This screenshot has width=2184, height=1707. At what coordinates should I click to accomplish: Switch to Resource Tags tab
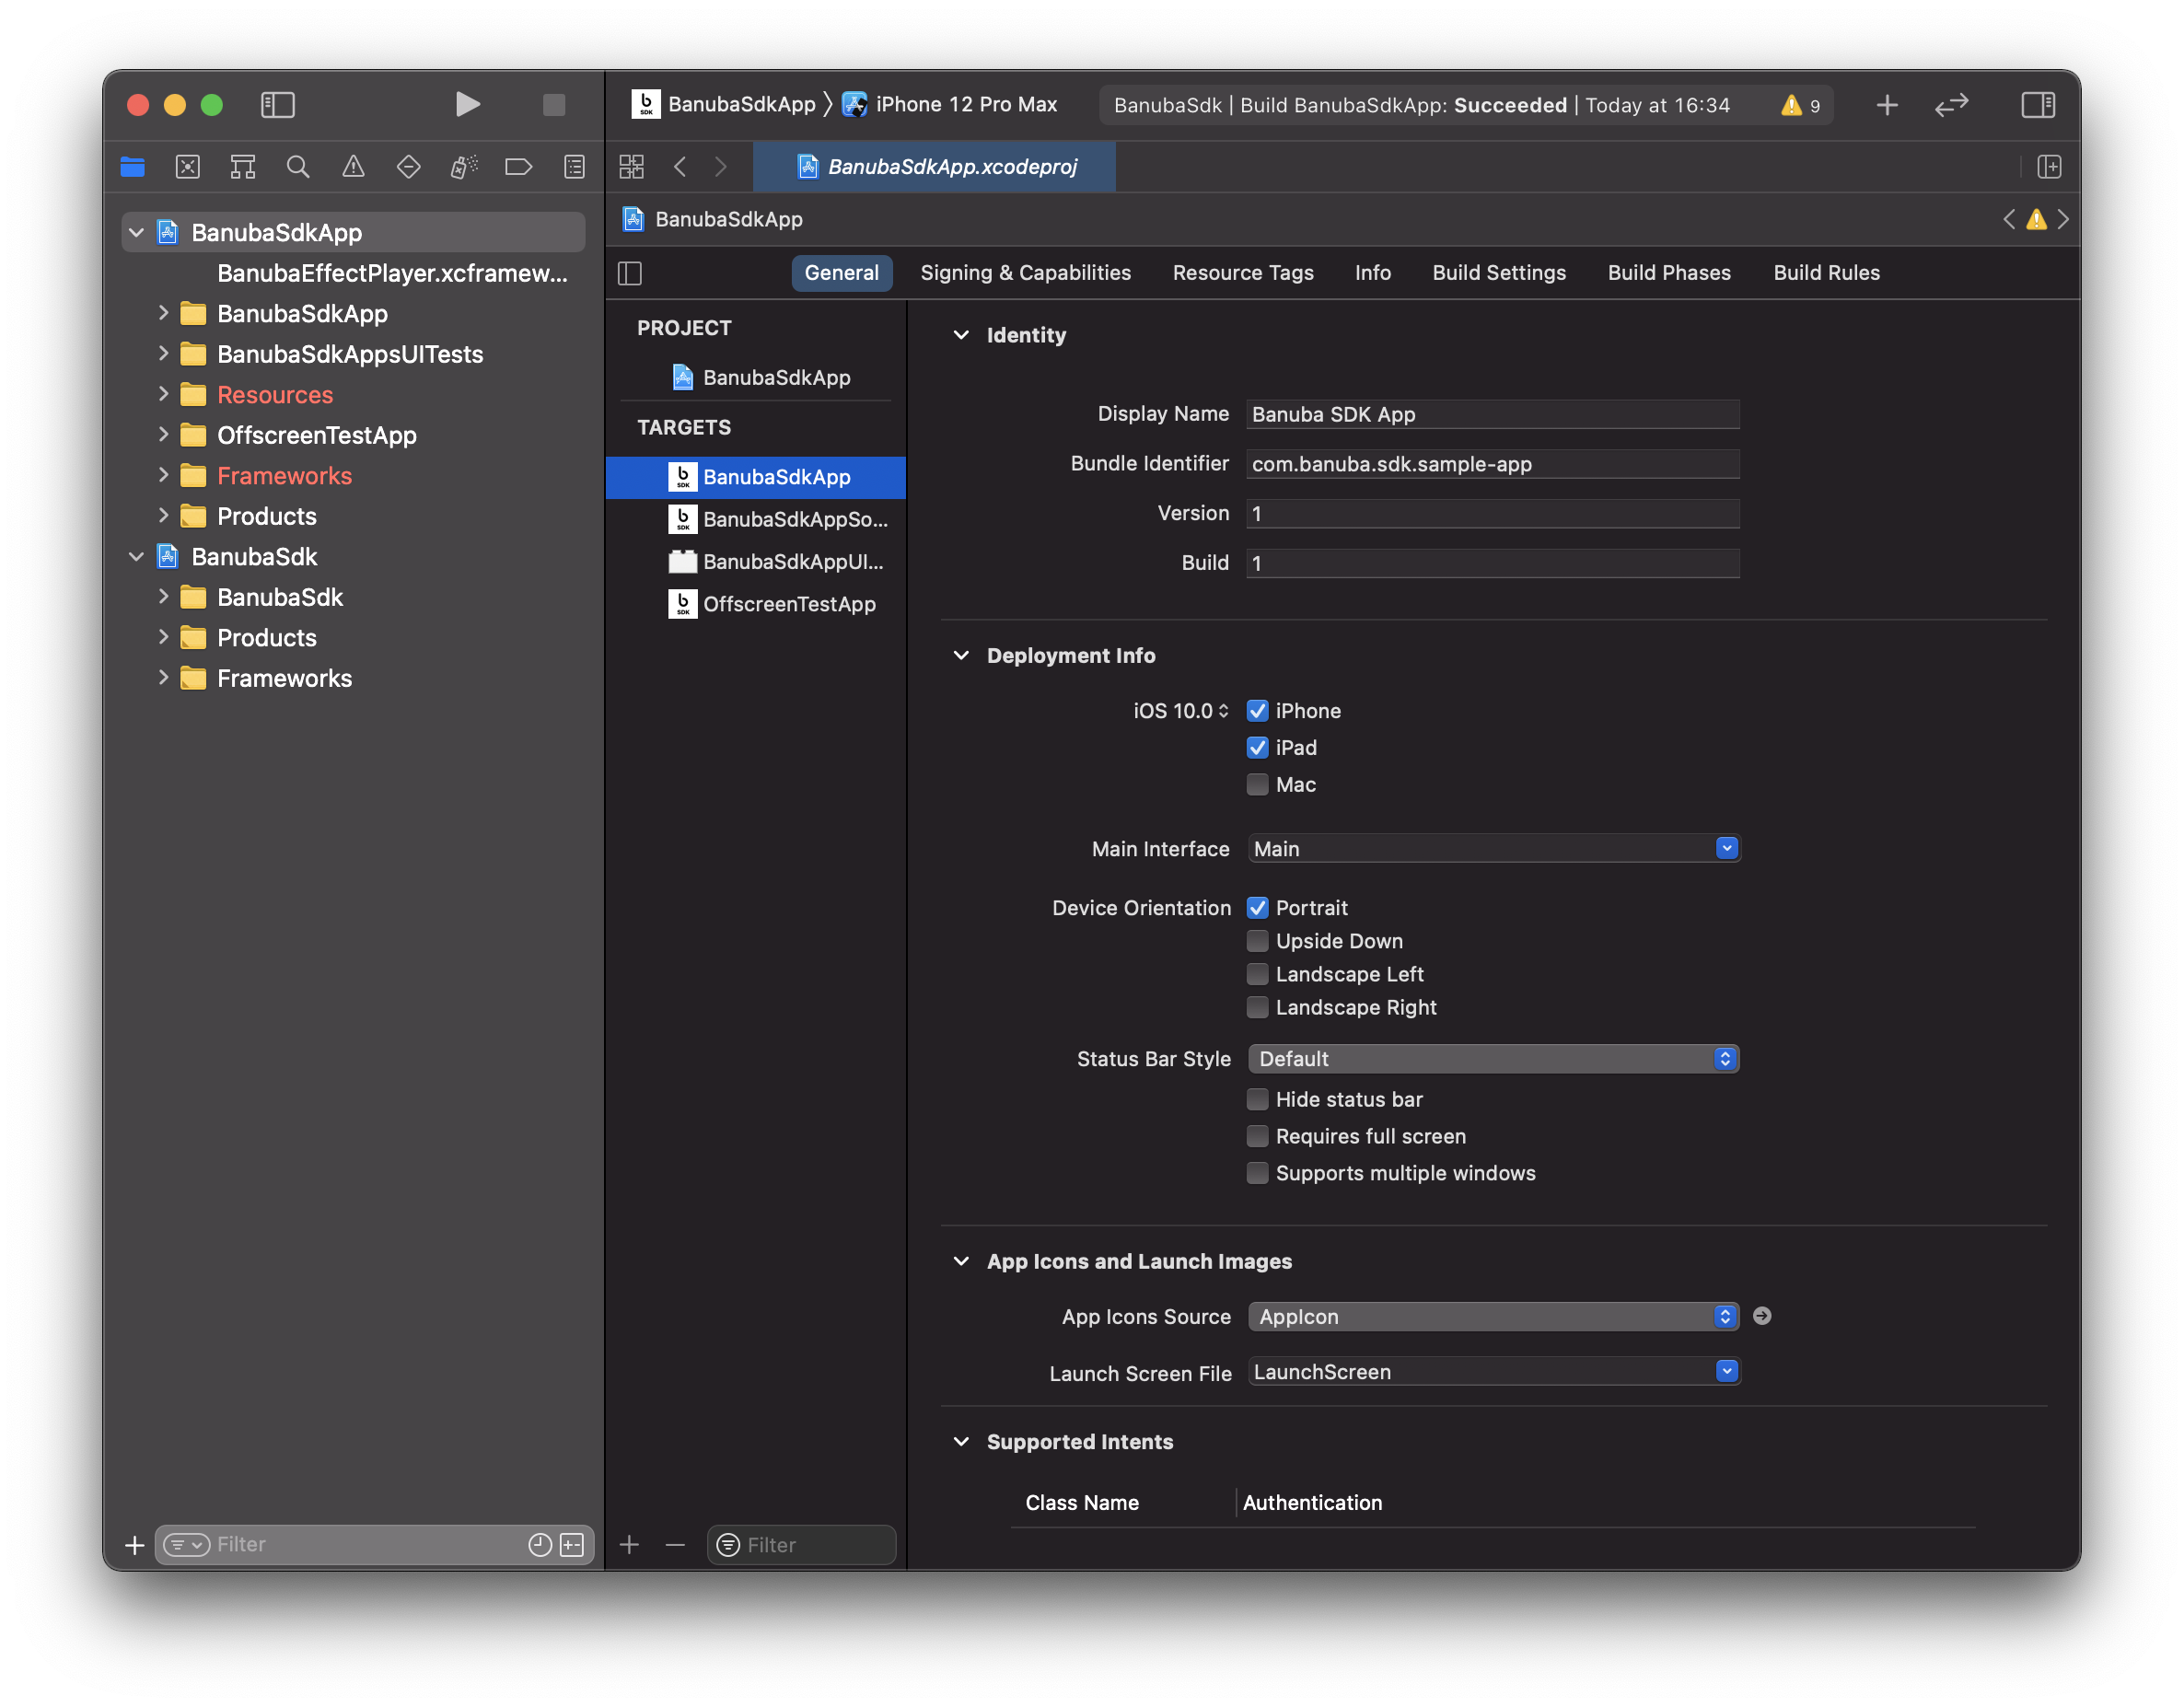pos(1243,273)
